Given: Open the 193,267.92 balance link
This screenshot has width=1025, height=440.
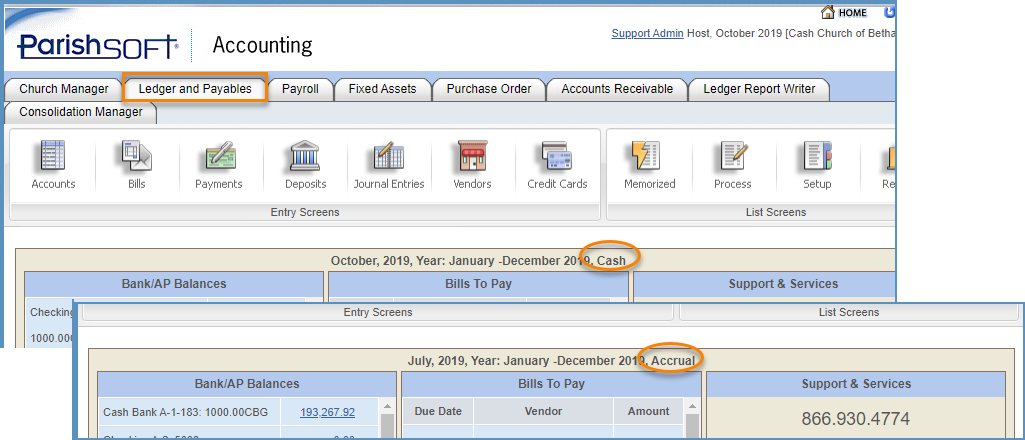Looking at the screenshot, I should (x=328, y=412).
